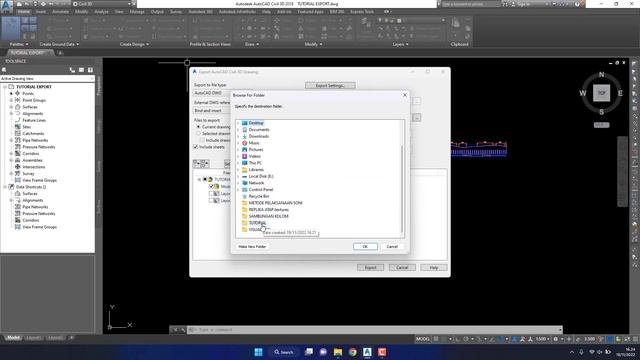Click the Export button in export dialog
The image size is (640, 360).
pos(370,267)
